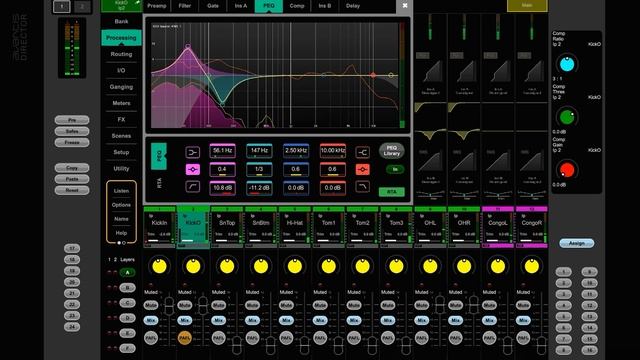Click the yellow rotary knob on OHL channel
Viewport: 640px width, 360px height.
430,266
